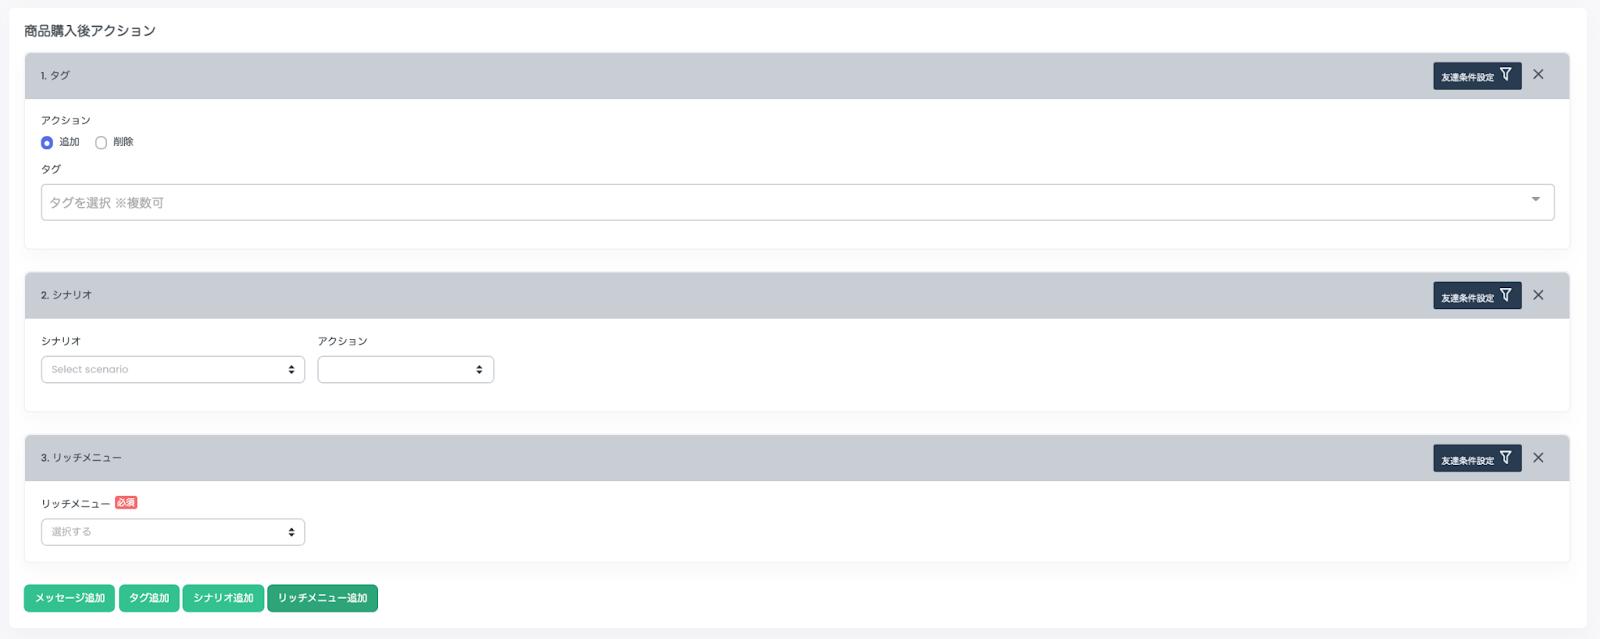This screenshot has width=1600, height=639.
Task: Click the タグ追加 button
Action: tap(149, 598)
